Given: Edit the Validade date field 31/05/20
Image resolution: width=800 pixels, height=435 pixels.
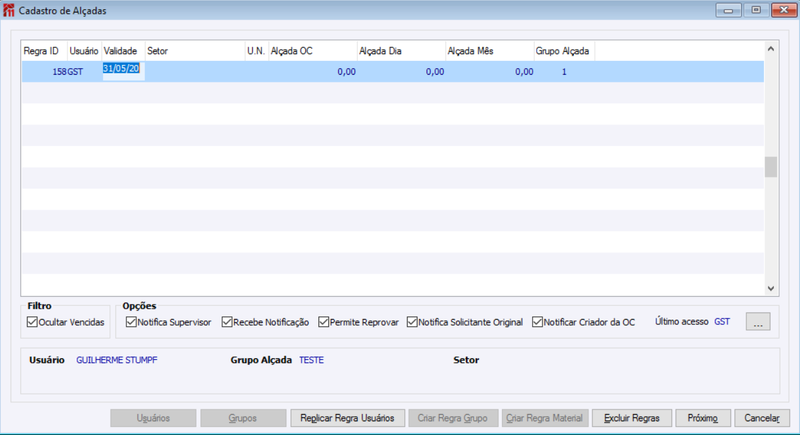Looking at the screenshot, I should [123, 71].
